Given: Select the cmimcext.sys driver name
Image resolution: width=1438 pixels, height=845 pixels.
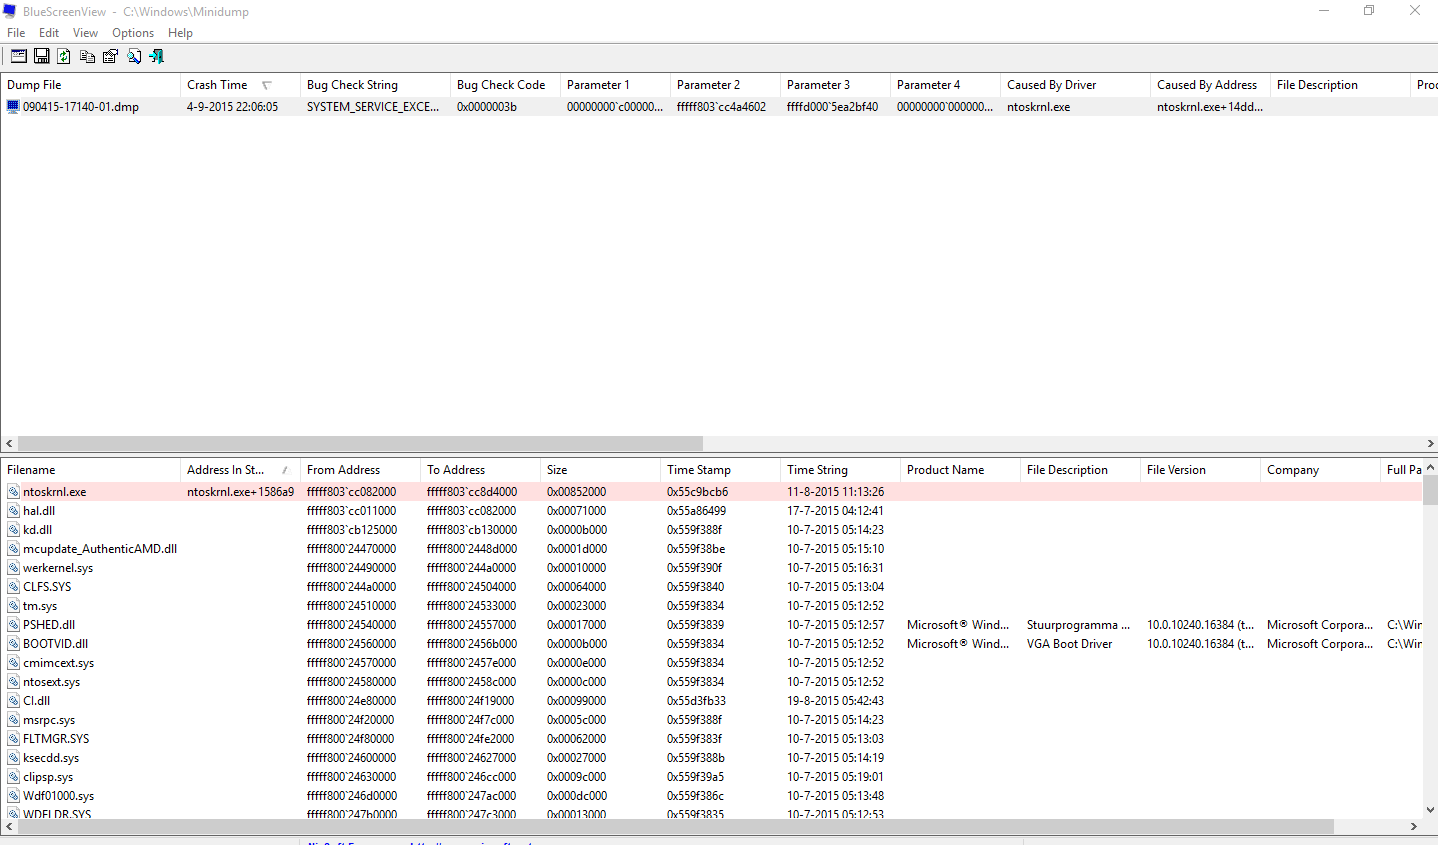Looking at the screenshot, I should 59,663.
